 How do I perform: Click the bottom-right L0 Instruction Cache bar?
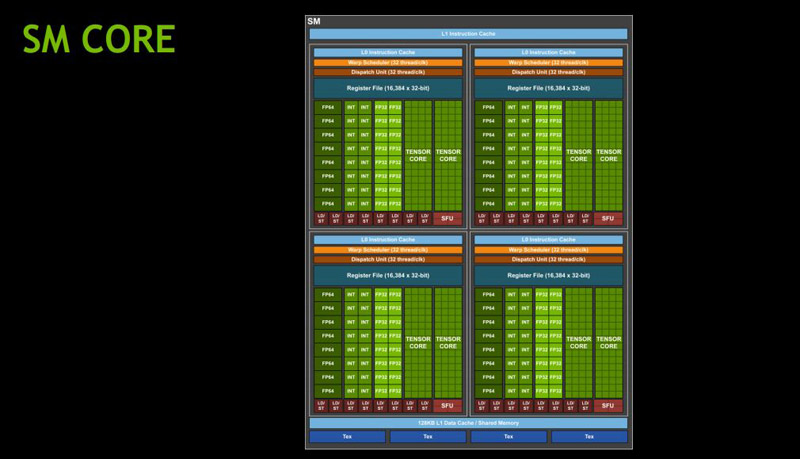pyautogui.click(x=549, y=240)
